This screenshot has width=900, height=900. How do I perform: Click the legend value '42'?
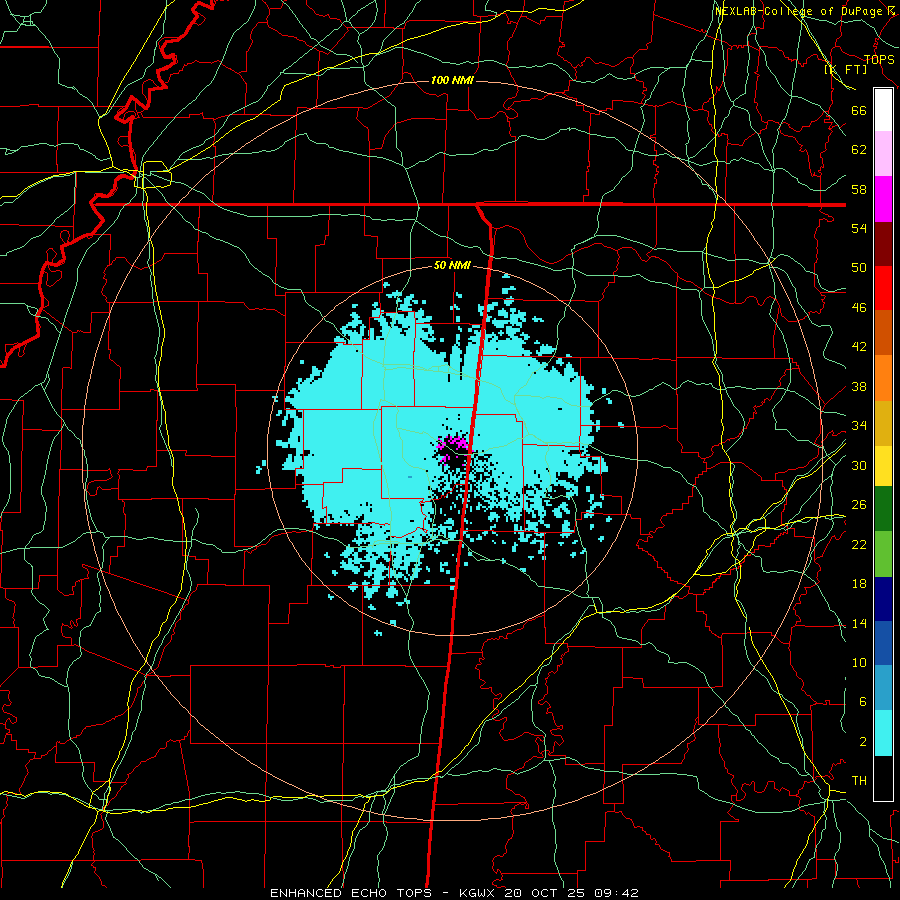click(x=859, y=347)
